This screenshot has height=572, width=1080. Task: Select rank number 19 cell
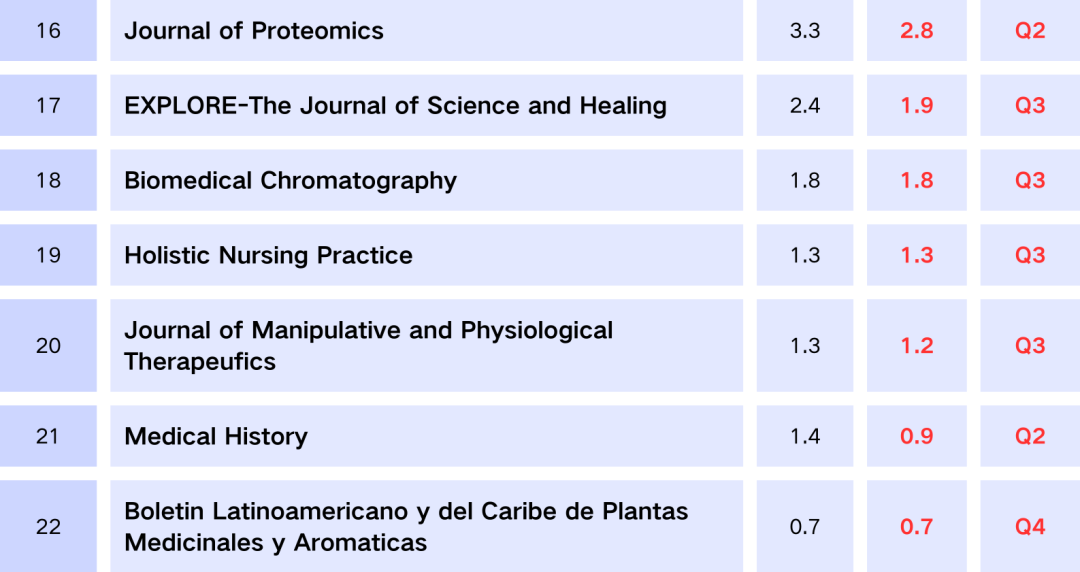[x=48, y=255]
